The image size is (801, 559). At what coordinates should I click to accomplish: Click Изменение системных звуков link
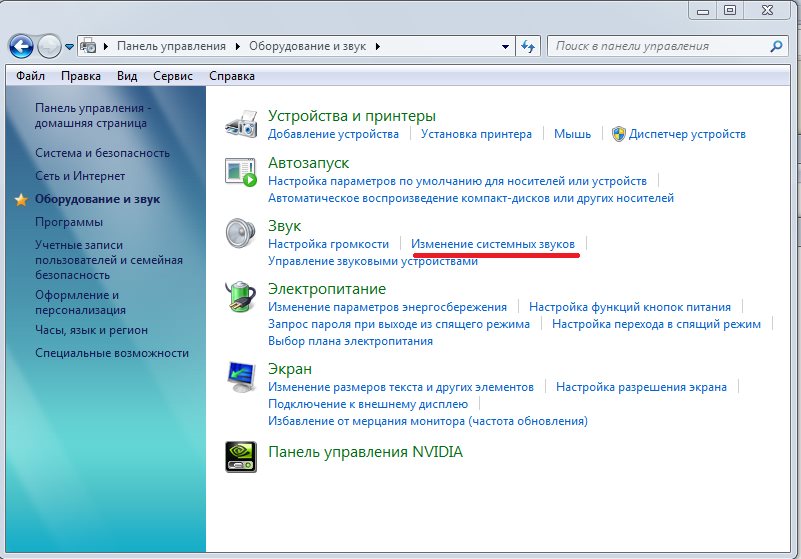click(493, 244)
